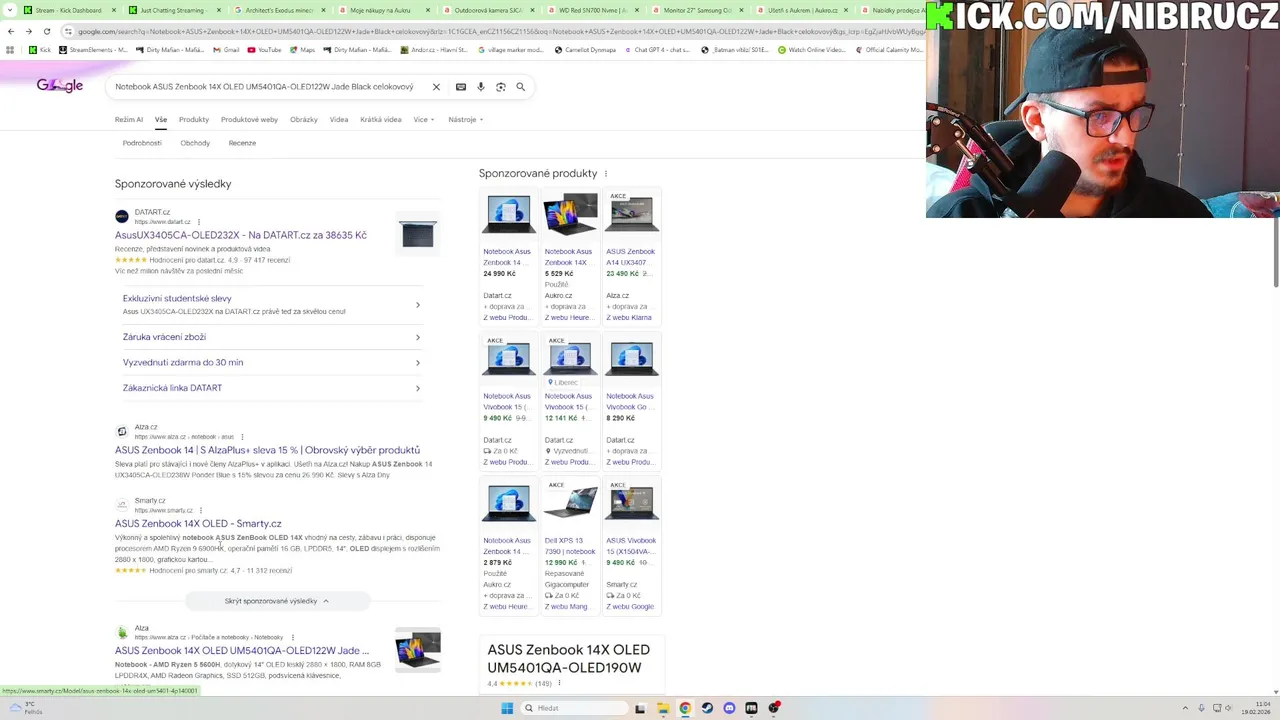This screenshot has width=1280, height=720.
Task: Switch to Videa search tab
Action: (x=339, y=120)
